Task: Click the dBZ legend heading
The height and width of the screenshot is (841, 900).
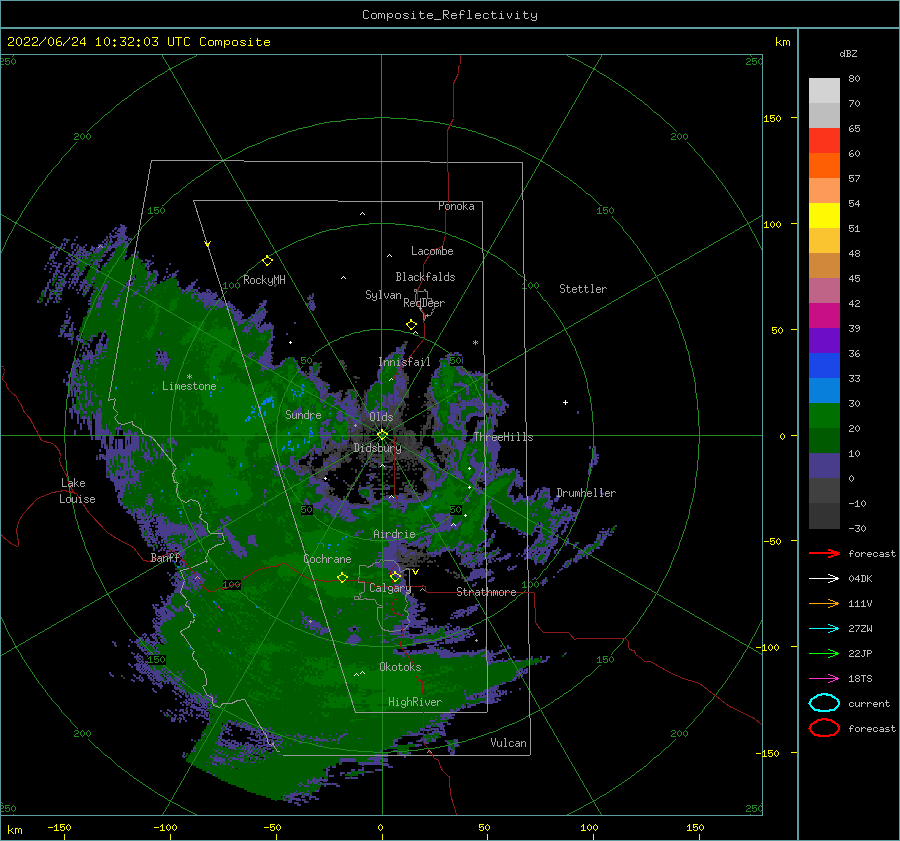Action: [x=848, y=53]
